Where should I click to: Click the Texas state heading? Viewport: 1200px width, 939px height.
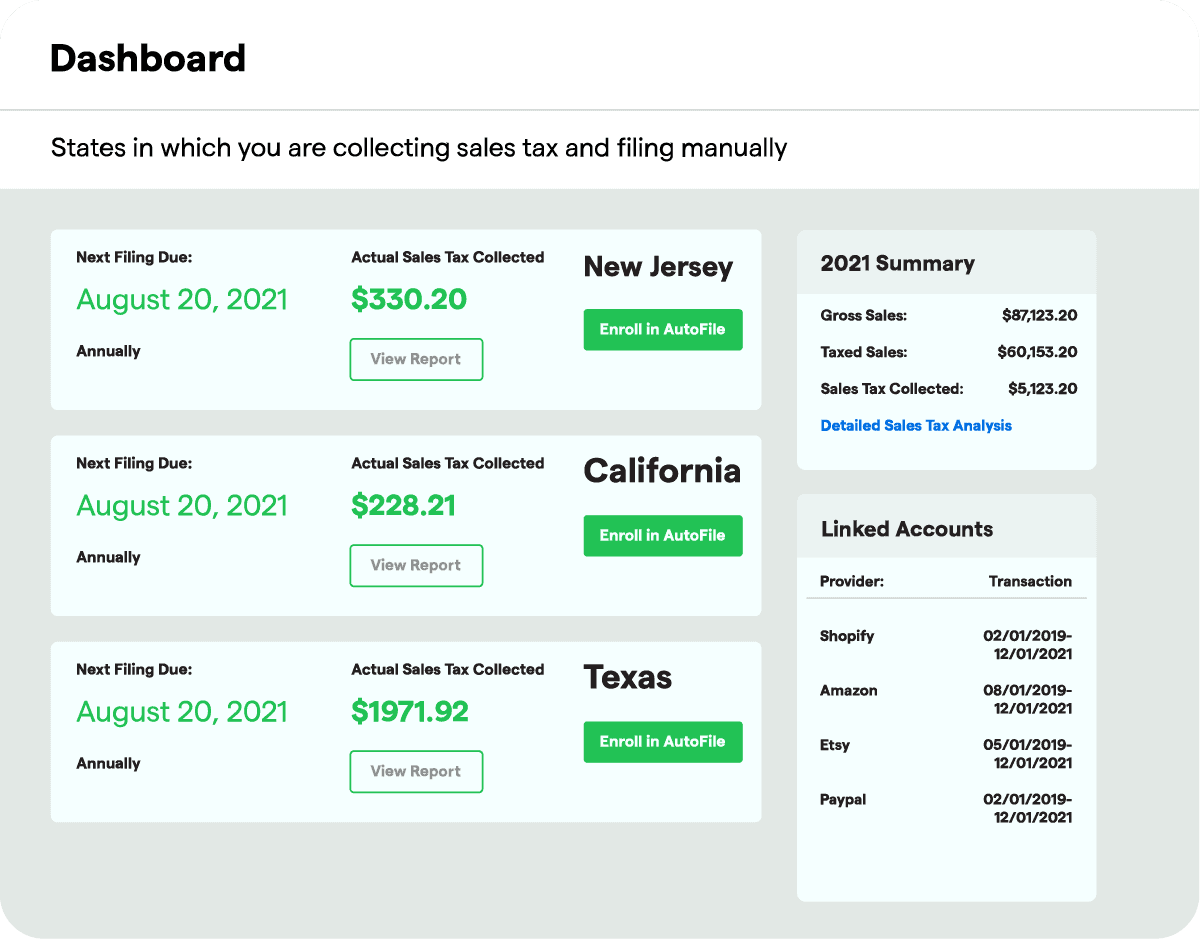pyautogui.click(x=627, y=677)
